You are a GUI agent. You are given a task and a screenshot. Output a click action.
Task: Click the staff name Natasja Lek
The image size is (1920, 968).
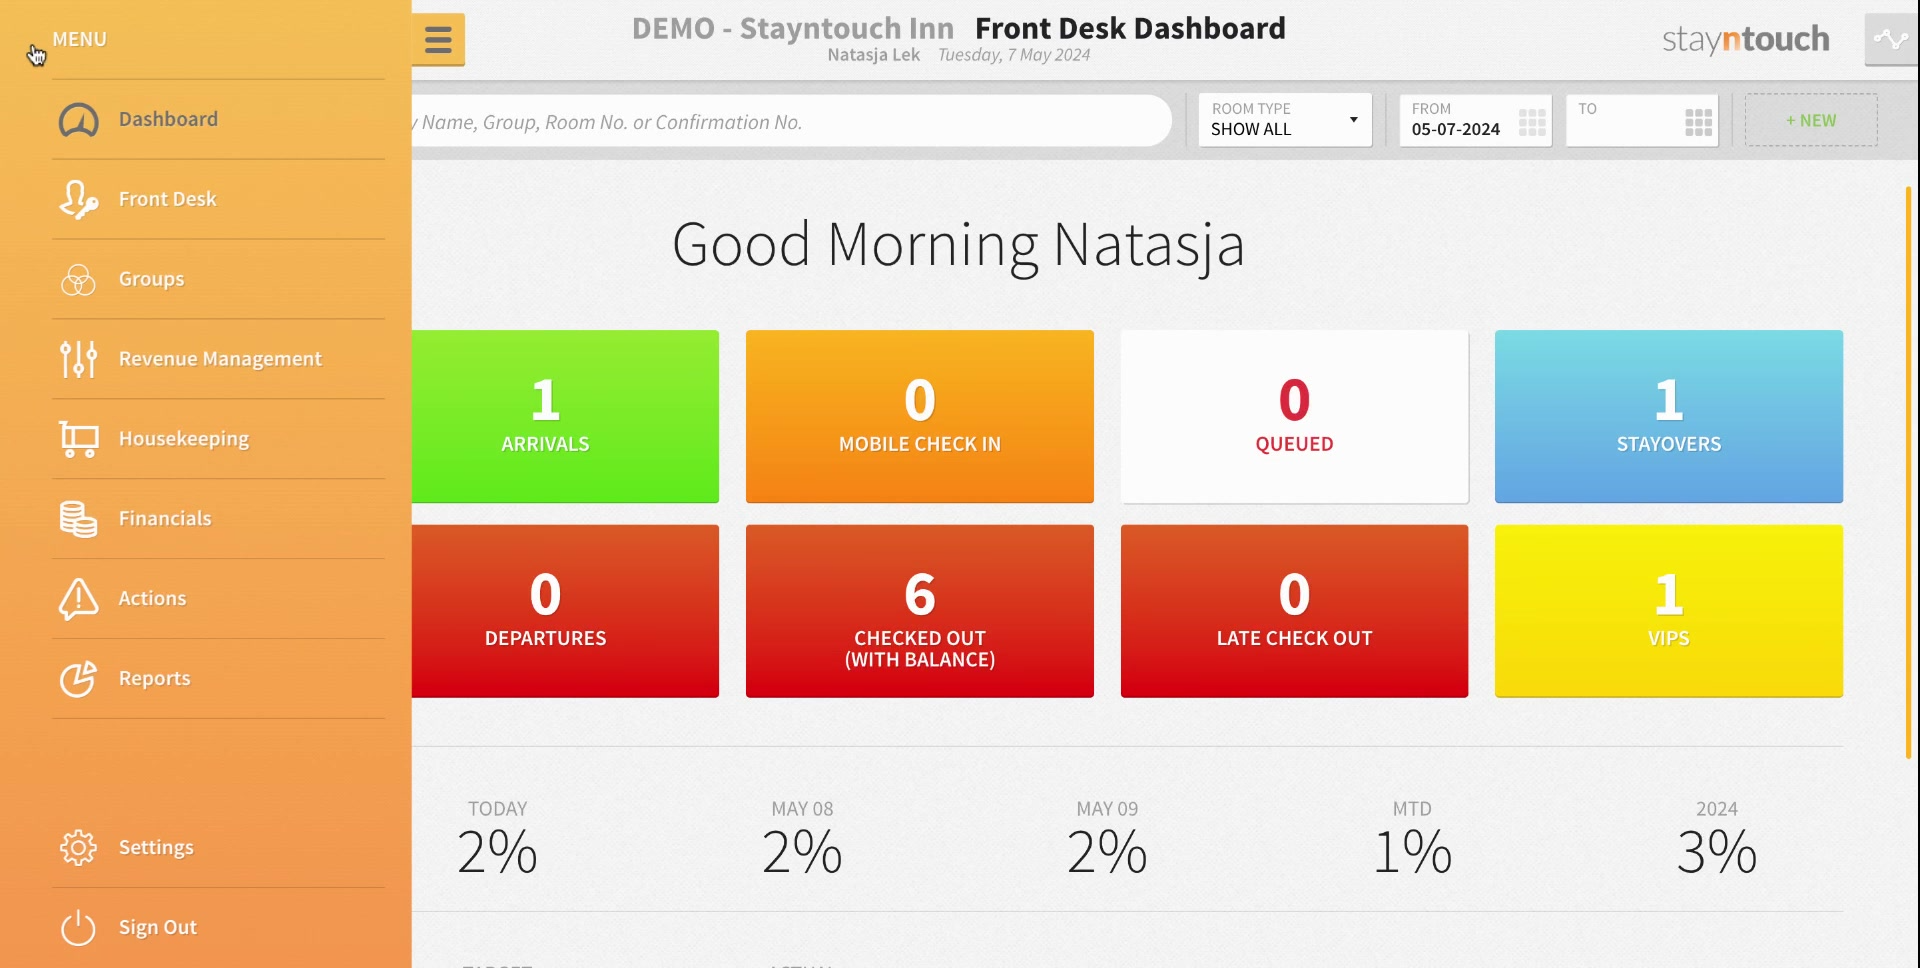pyautogui.click(x=873, y=55)
